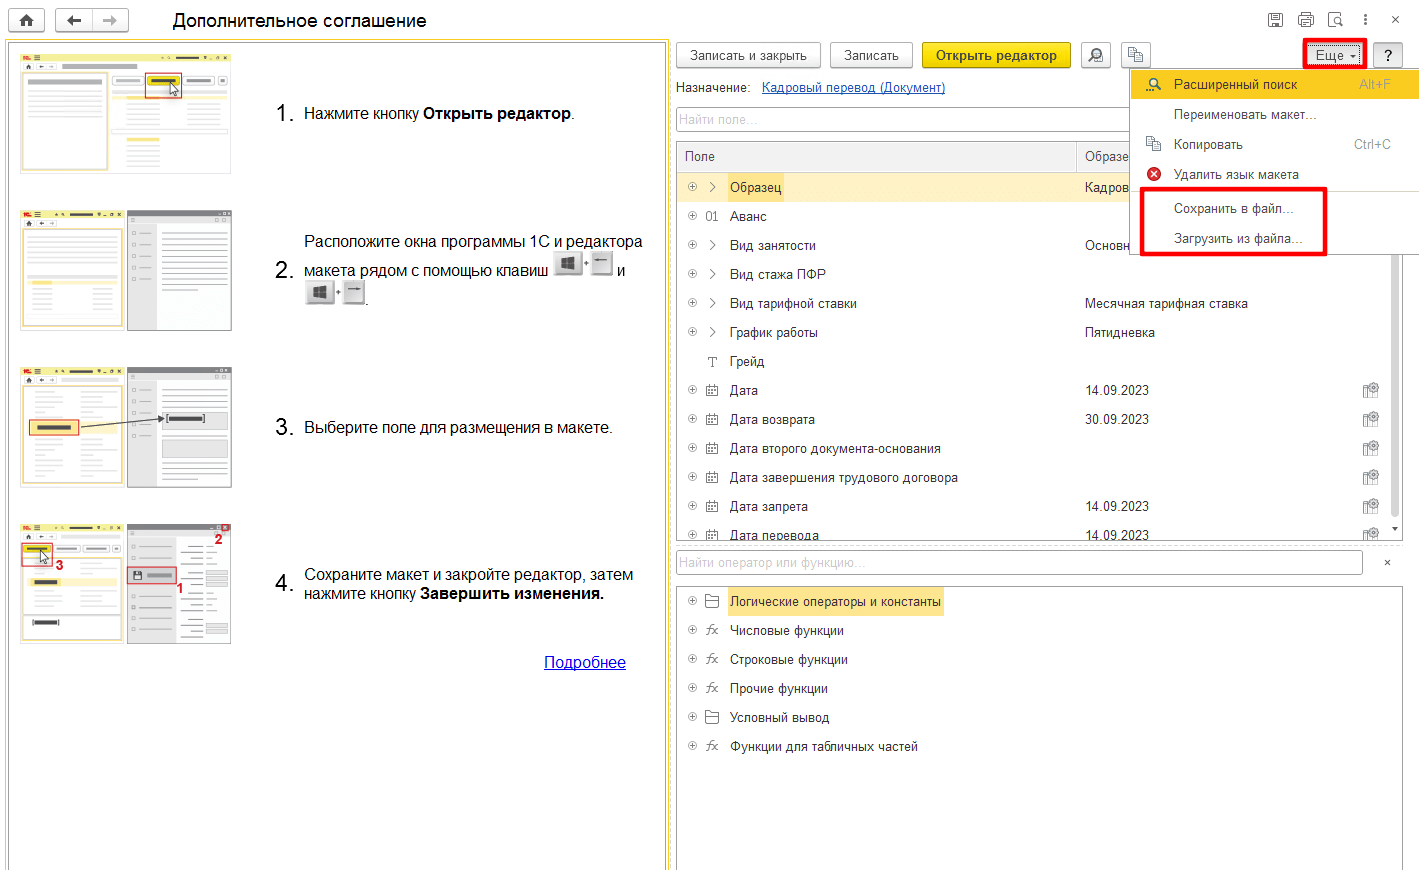
Task: Click fx icon of Прочие функции
Action: coord(712,688)
